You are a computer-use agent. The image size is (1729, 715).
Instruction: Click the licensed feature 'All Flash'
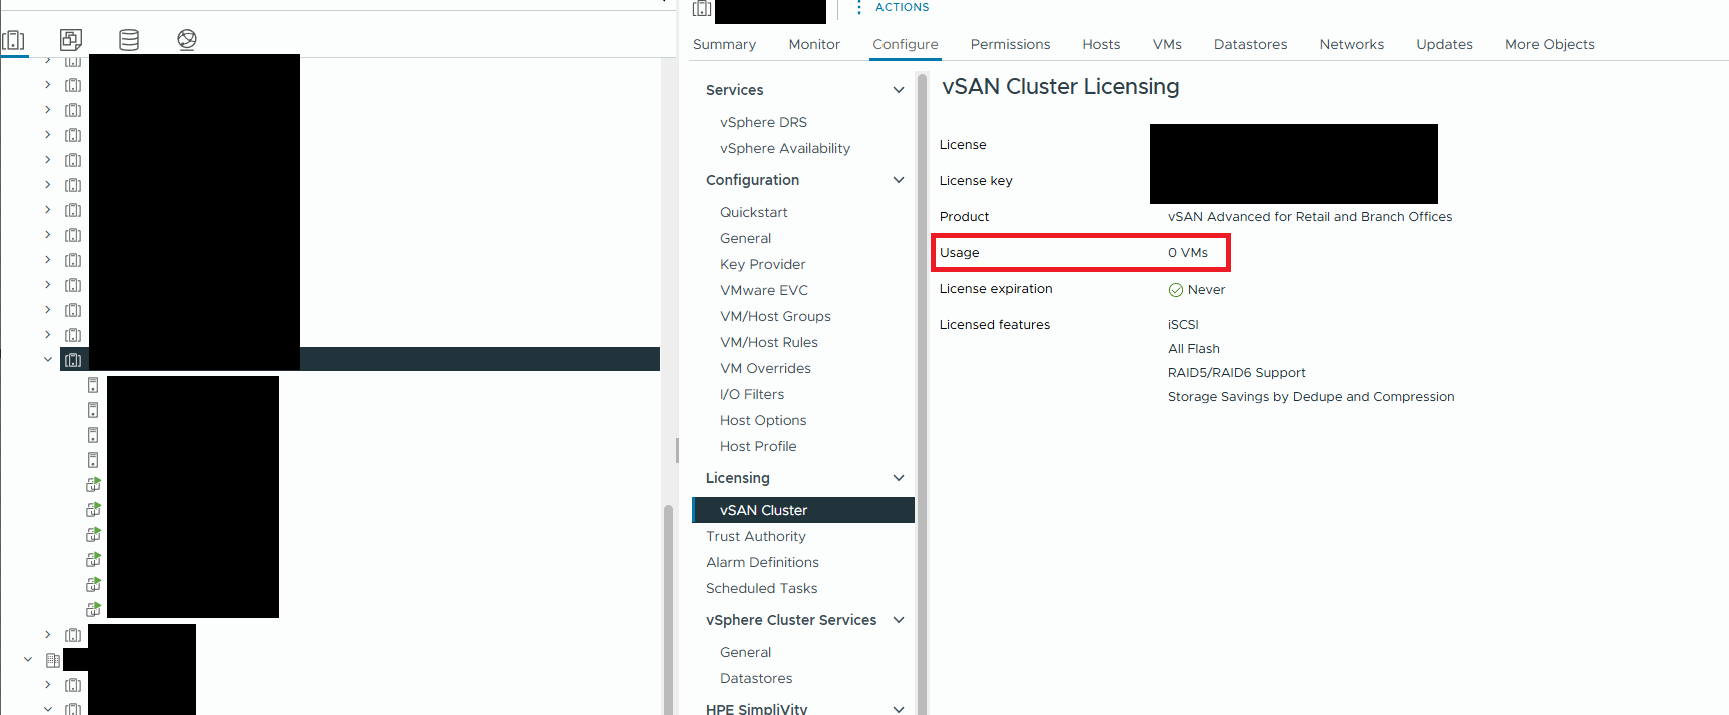1194,349
